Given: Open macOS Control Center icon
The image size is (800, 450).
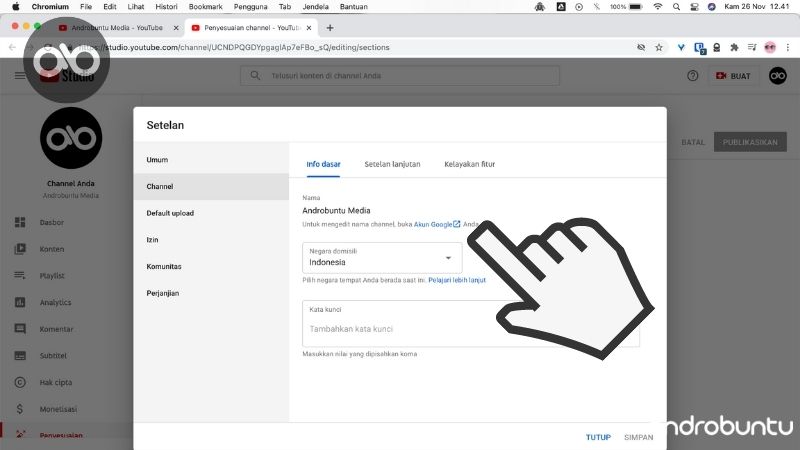Looking at the screenshot, I should point(694,7).
